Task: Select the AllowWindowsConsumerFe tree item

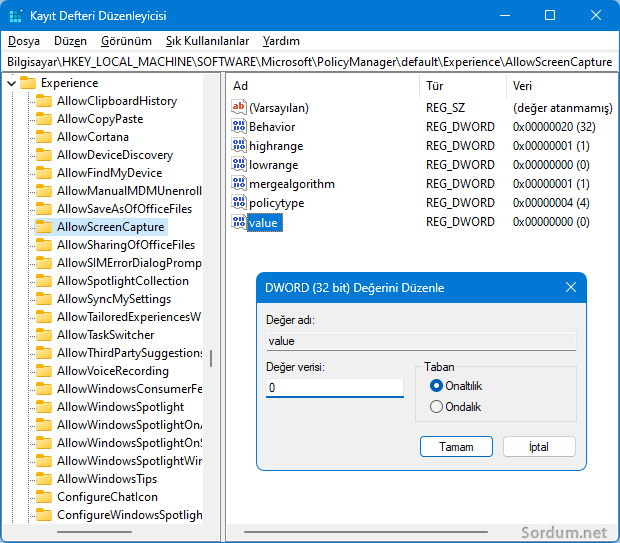Action: click(129, 389)
